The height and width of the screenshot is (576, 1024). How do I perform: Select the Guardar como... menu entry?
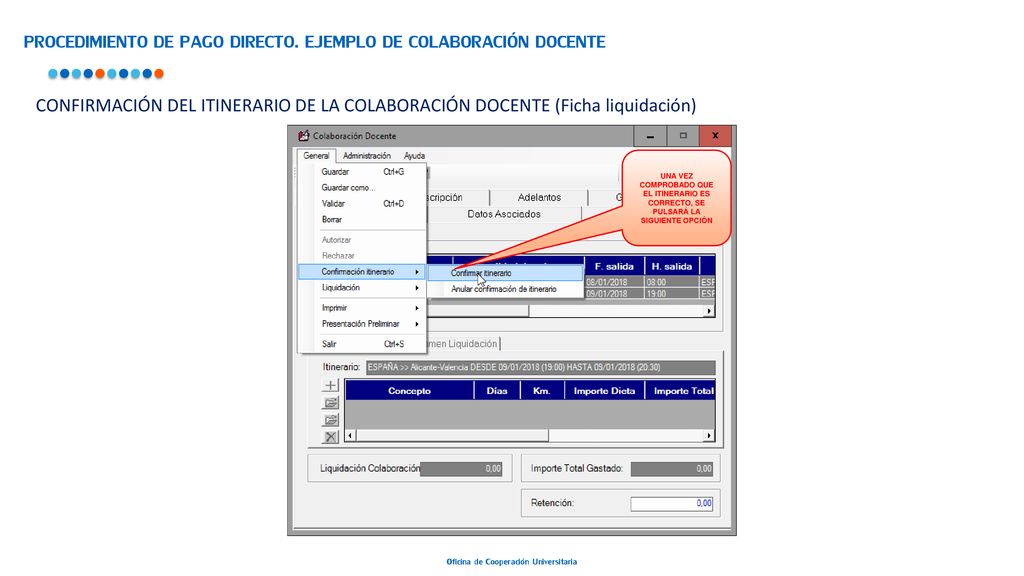tap(362, 187)
